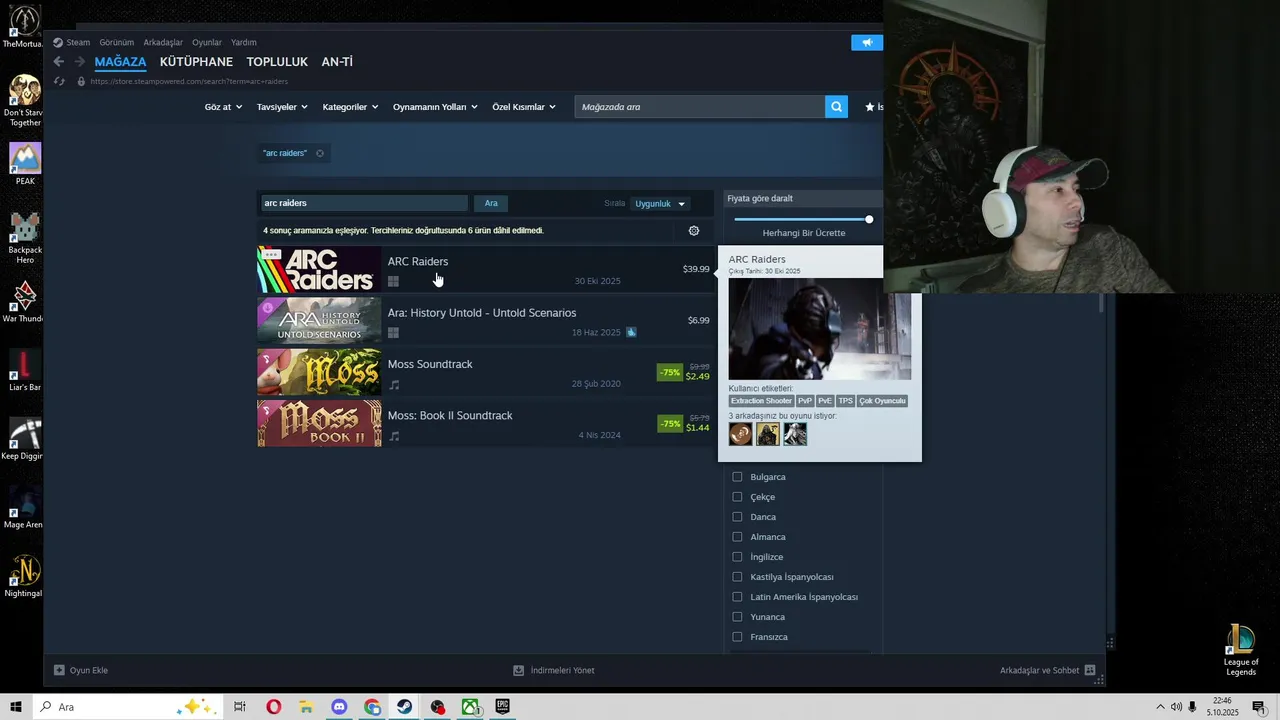Open Discord from the taskbar
The image size is (1280, 720).
[339, 707]
